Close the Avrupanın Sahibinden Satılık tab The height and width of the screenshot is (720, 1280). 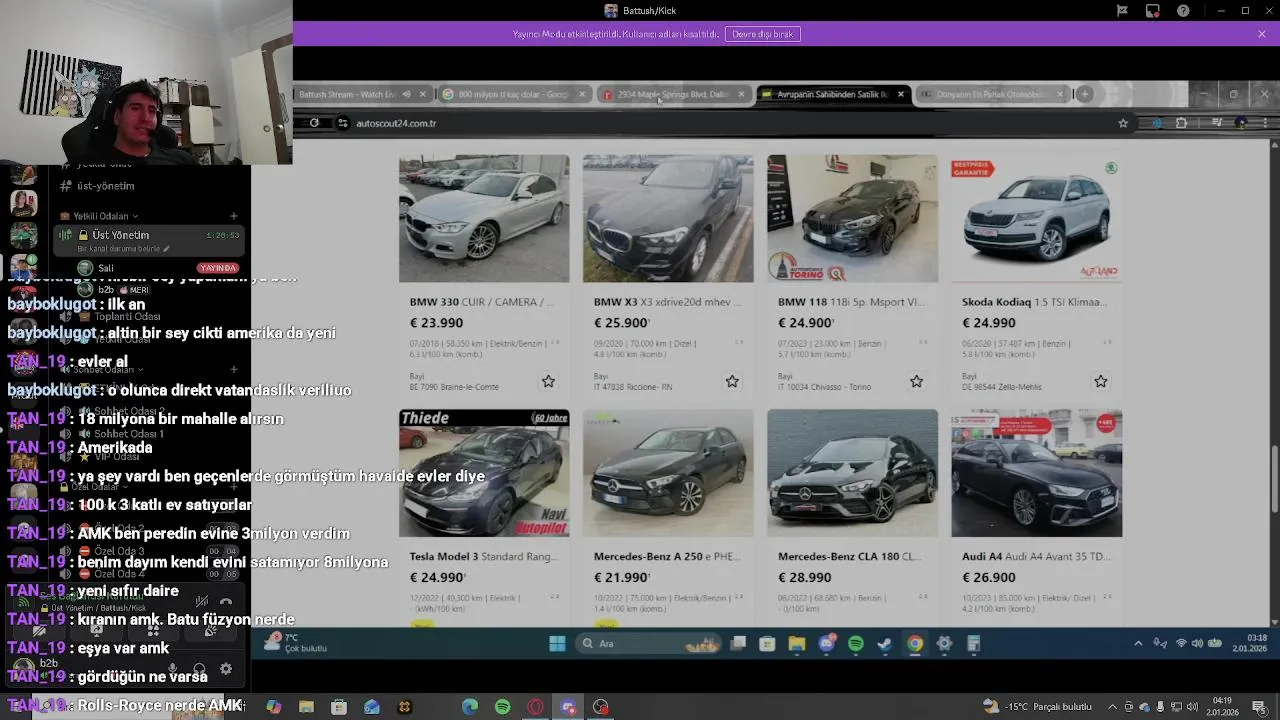pyautogui.click(x=901, y=94)
